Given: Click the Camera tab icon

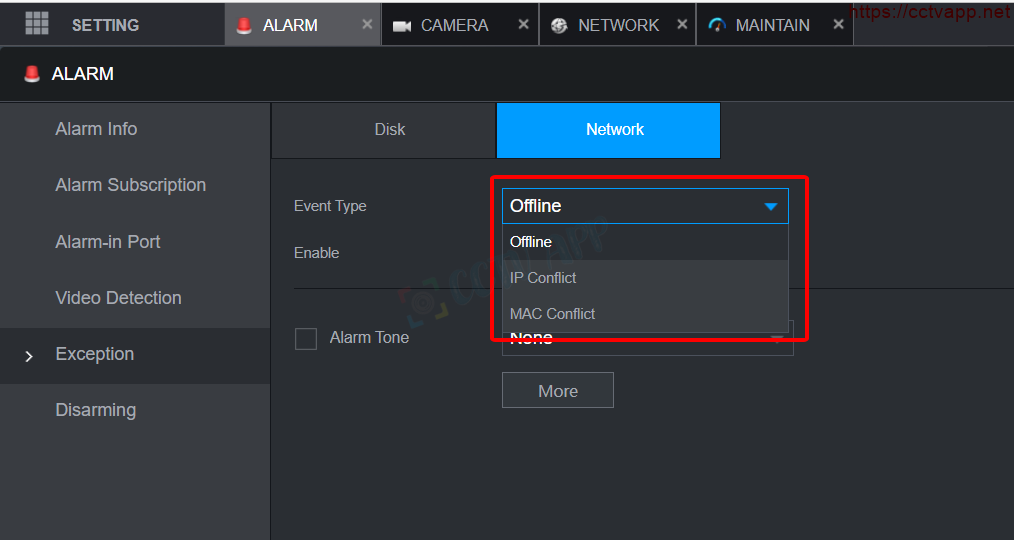Looking at the screenshot, I should coord(402,26).
